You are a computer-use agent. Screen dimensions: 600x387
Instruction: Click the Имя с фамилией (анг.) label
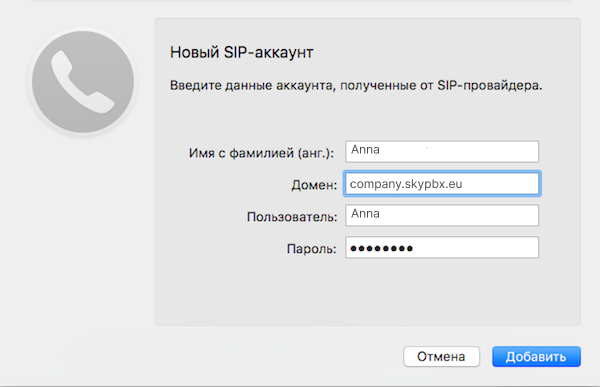[x=261, y=153]
